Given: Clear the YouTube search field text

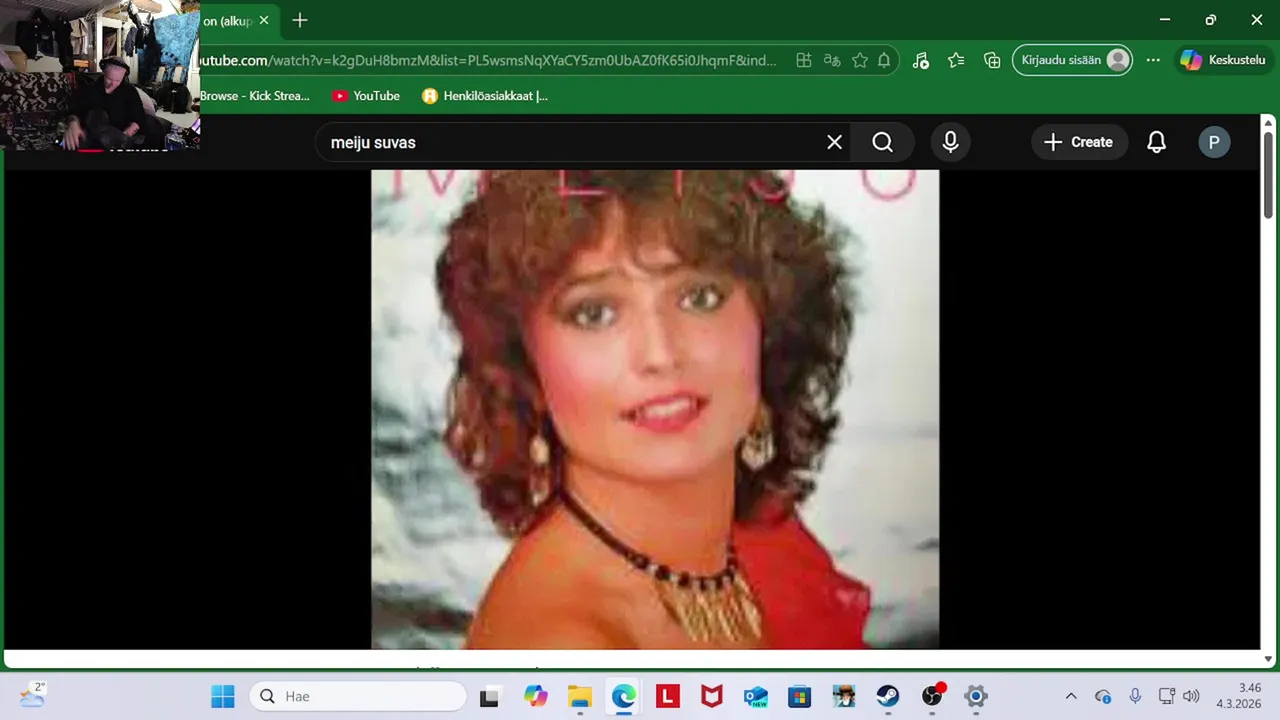Looking at the screenshot, I should coord(834,142).
